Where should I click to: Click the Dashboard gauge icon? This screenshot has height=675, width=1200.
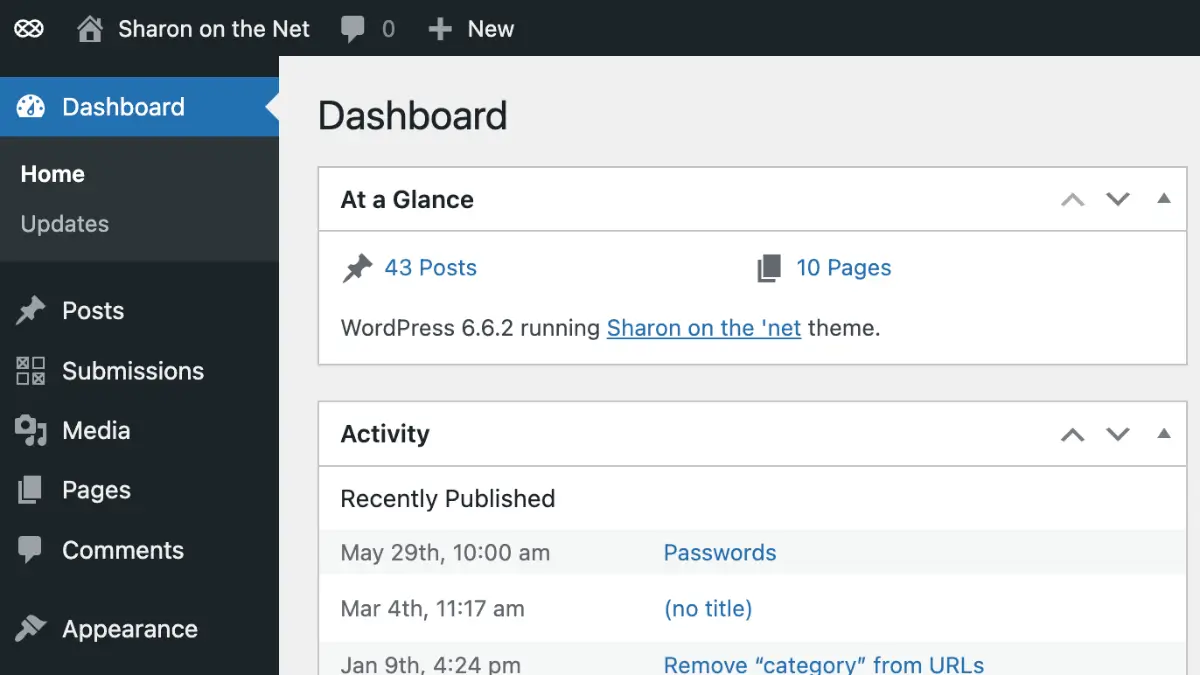[30, 106]
